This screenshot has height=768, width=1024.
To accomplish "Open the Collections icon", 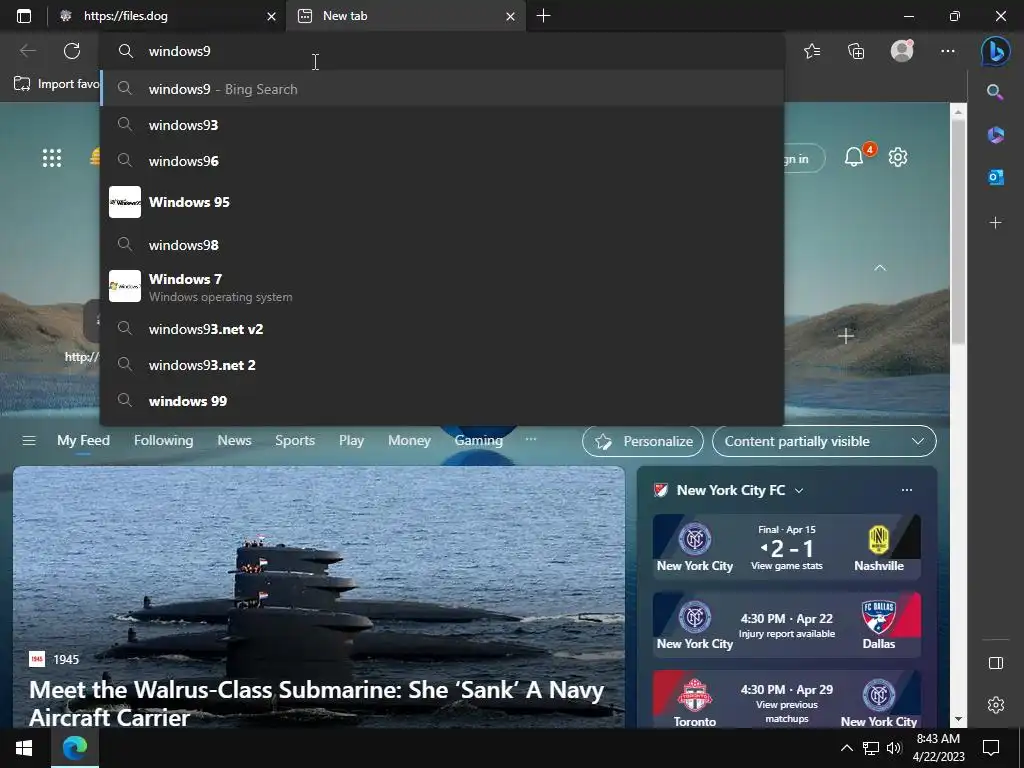I will click(856, 51).
